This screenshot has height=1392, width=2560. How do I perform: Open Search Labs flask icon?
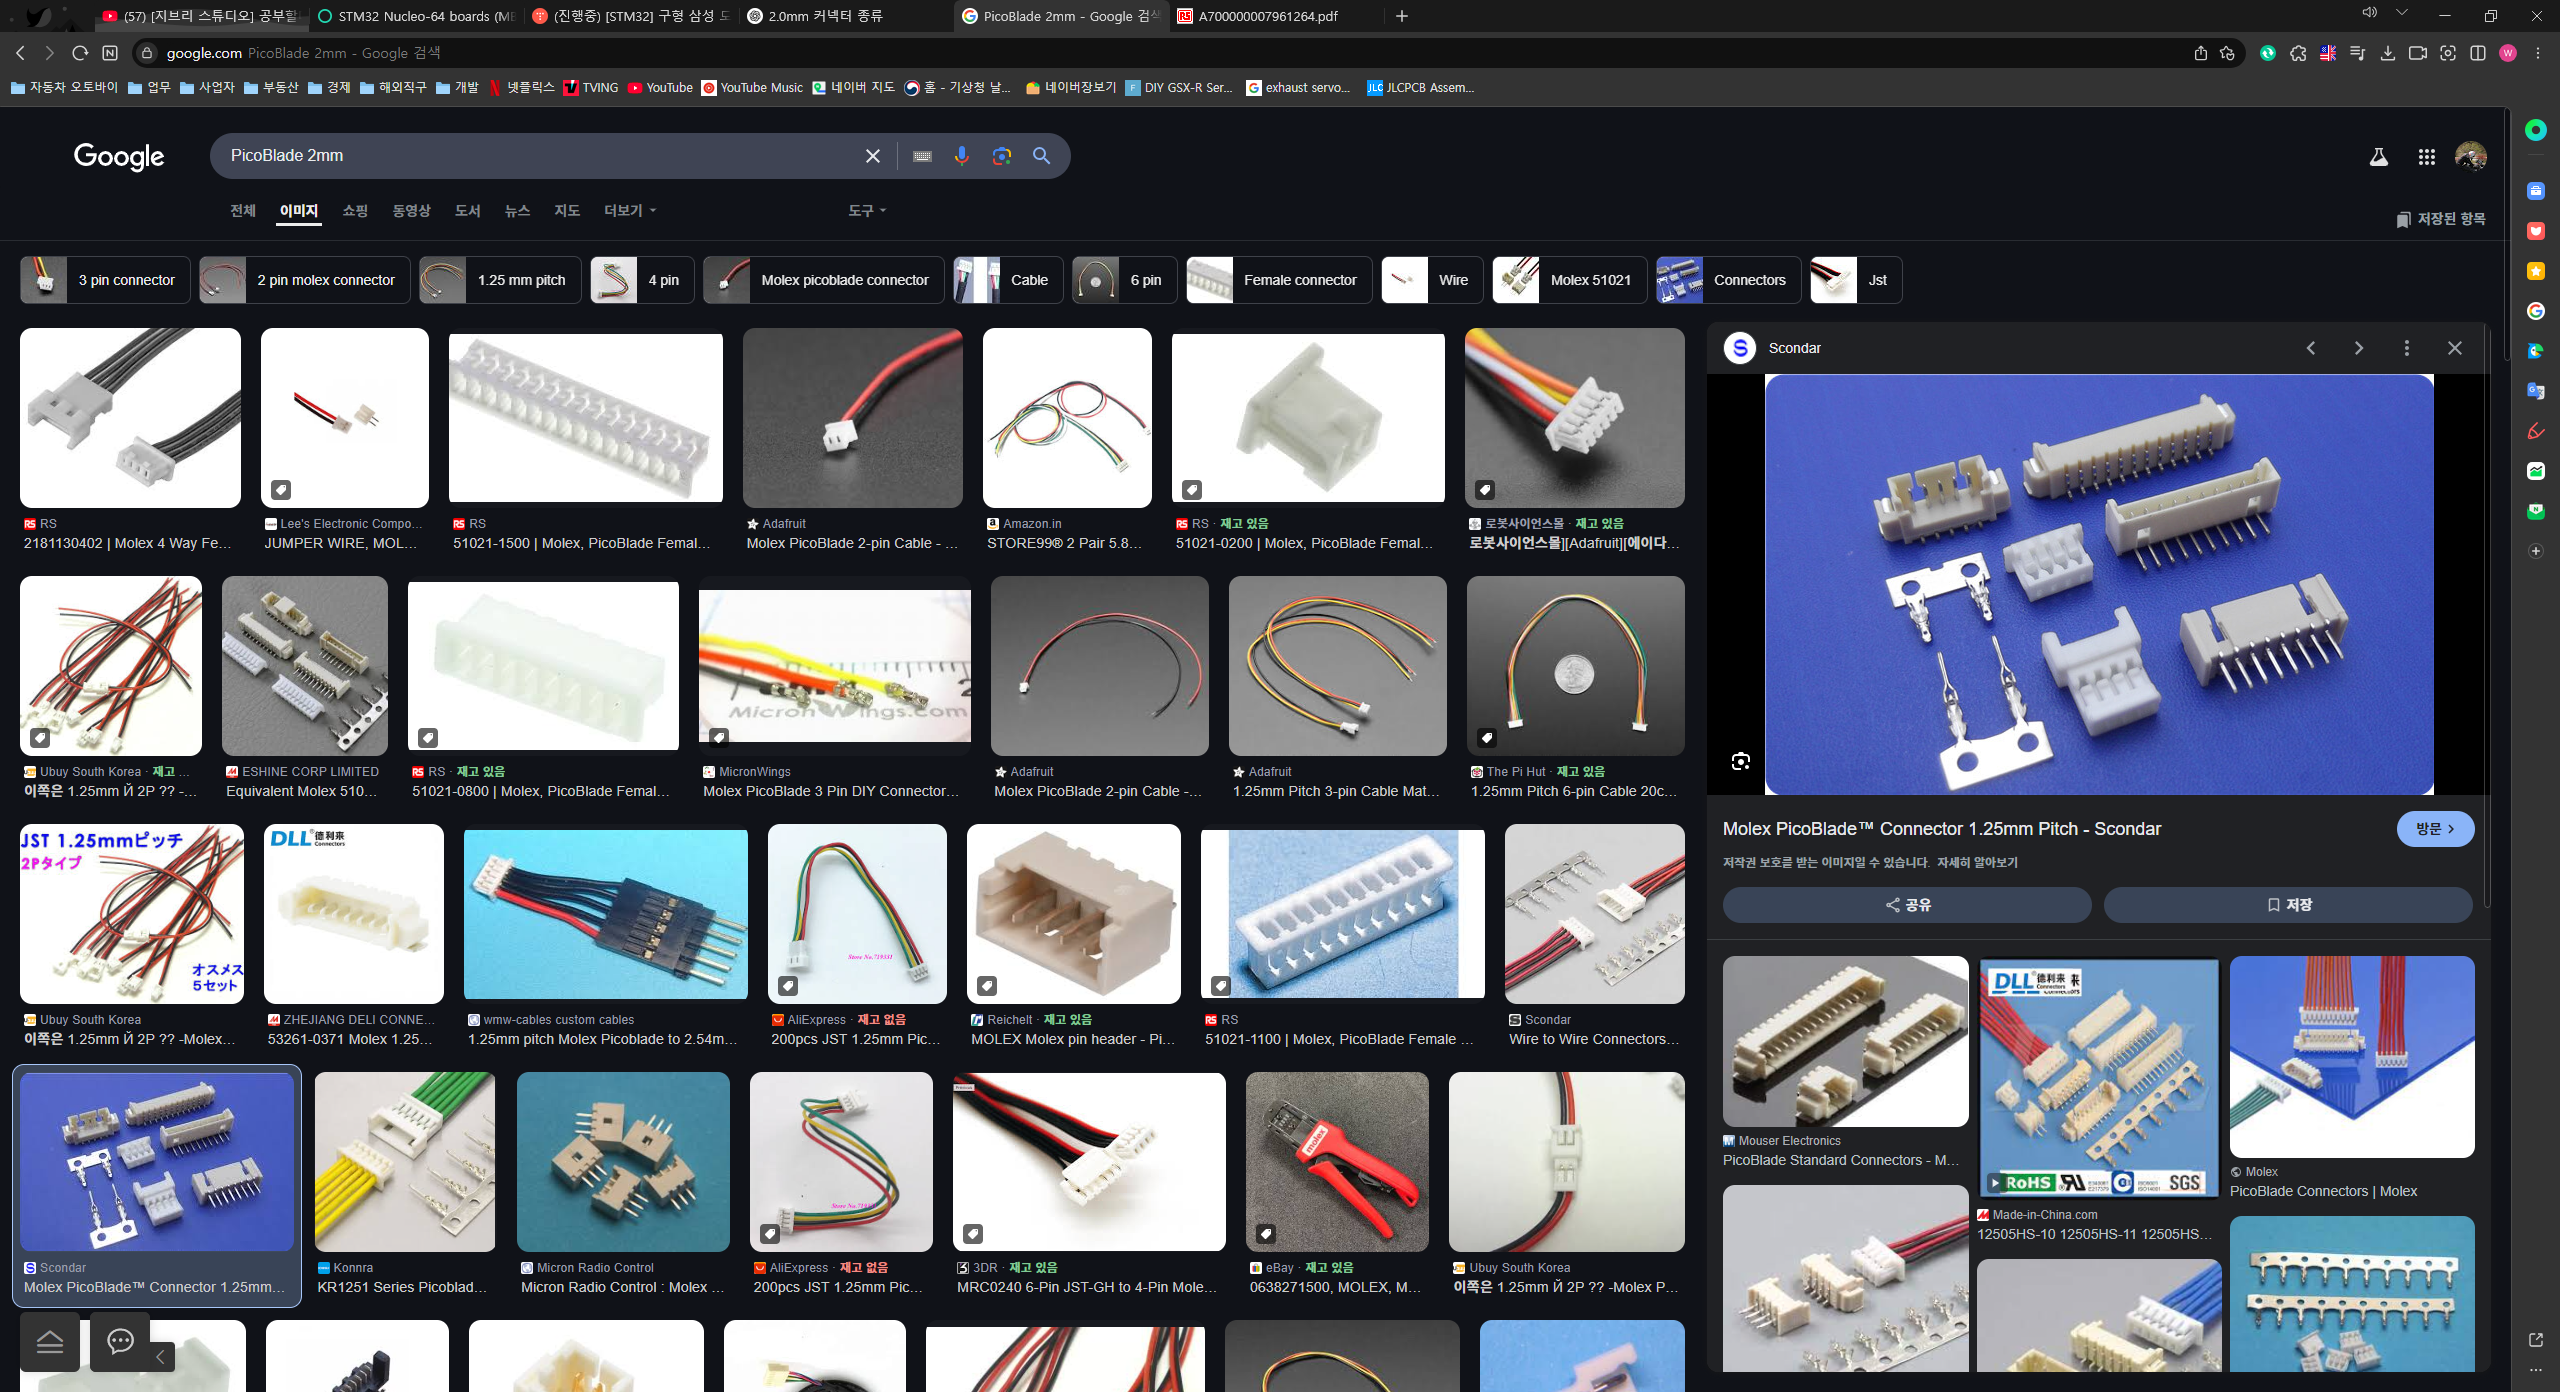coord(2378,157)
